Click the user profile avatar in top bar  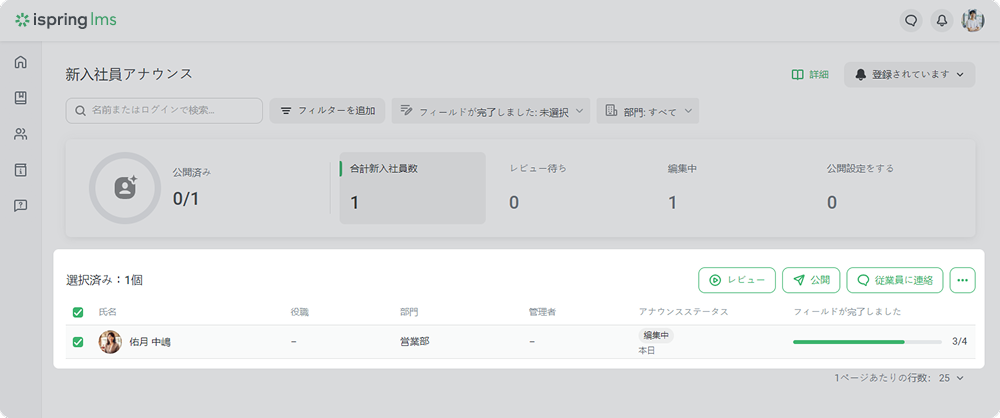[x=972, y=20]
